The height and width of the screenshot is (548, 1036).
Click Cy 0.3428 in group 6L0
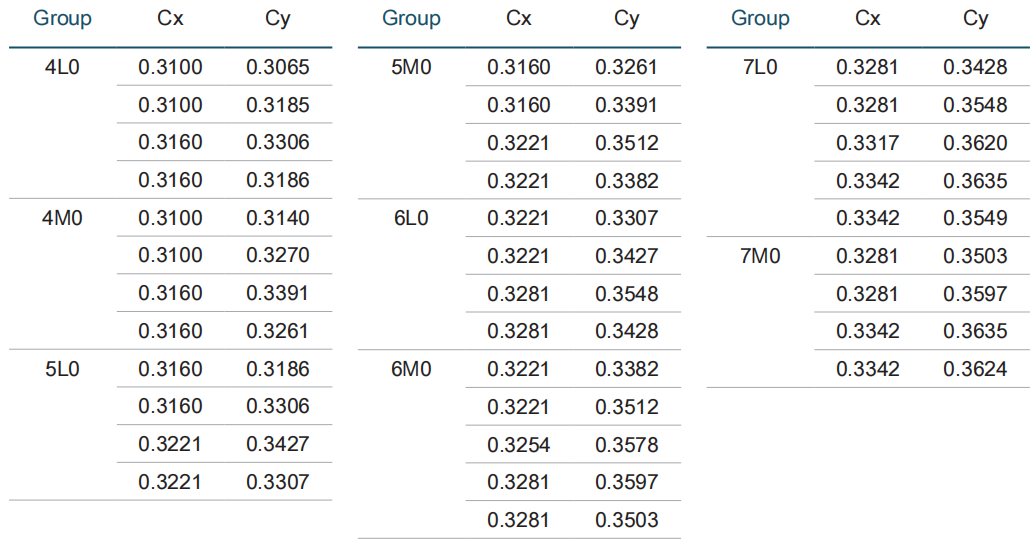click(x=626, y=331)
